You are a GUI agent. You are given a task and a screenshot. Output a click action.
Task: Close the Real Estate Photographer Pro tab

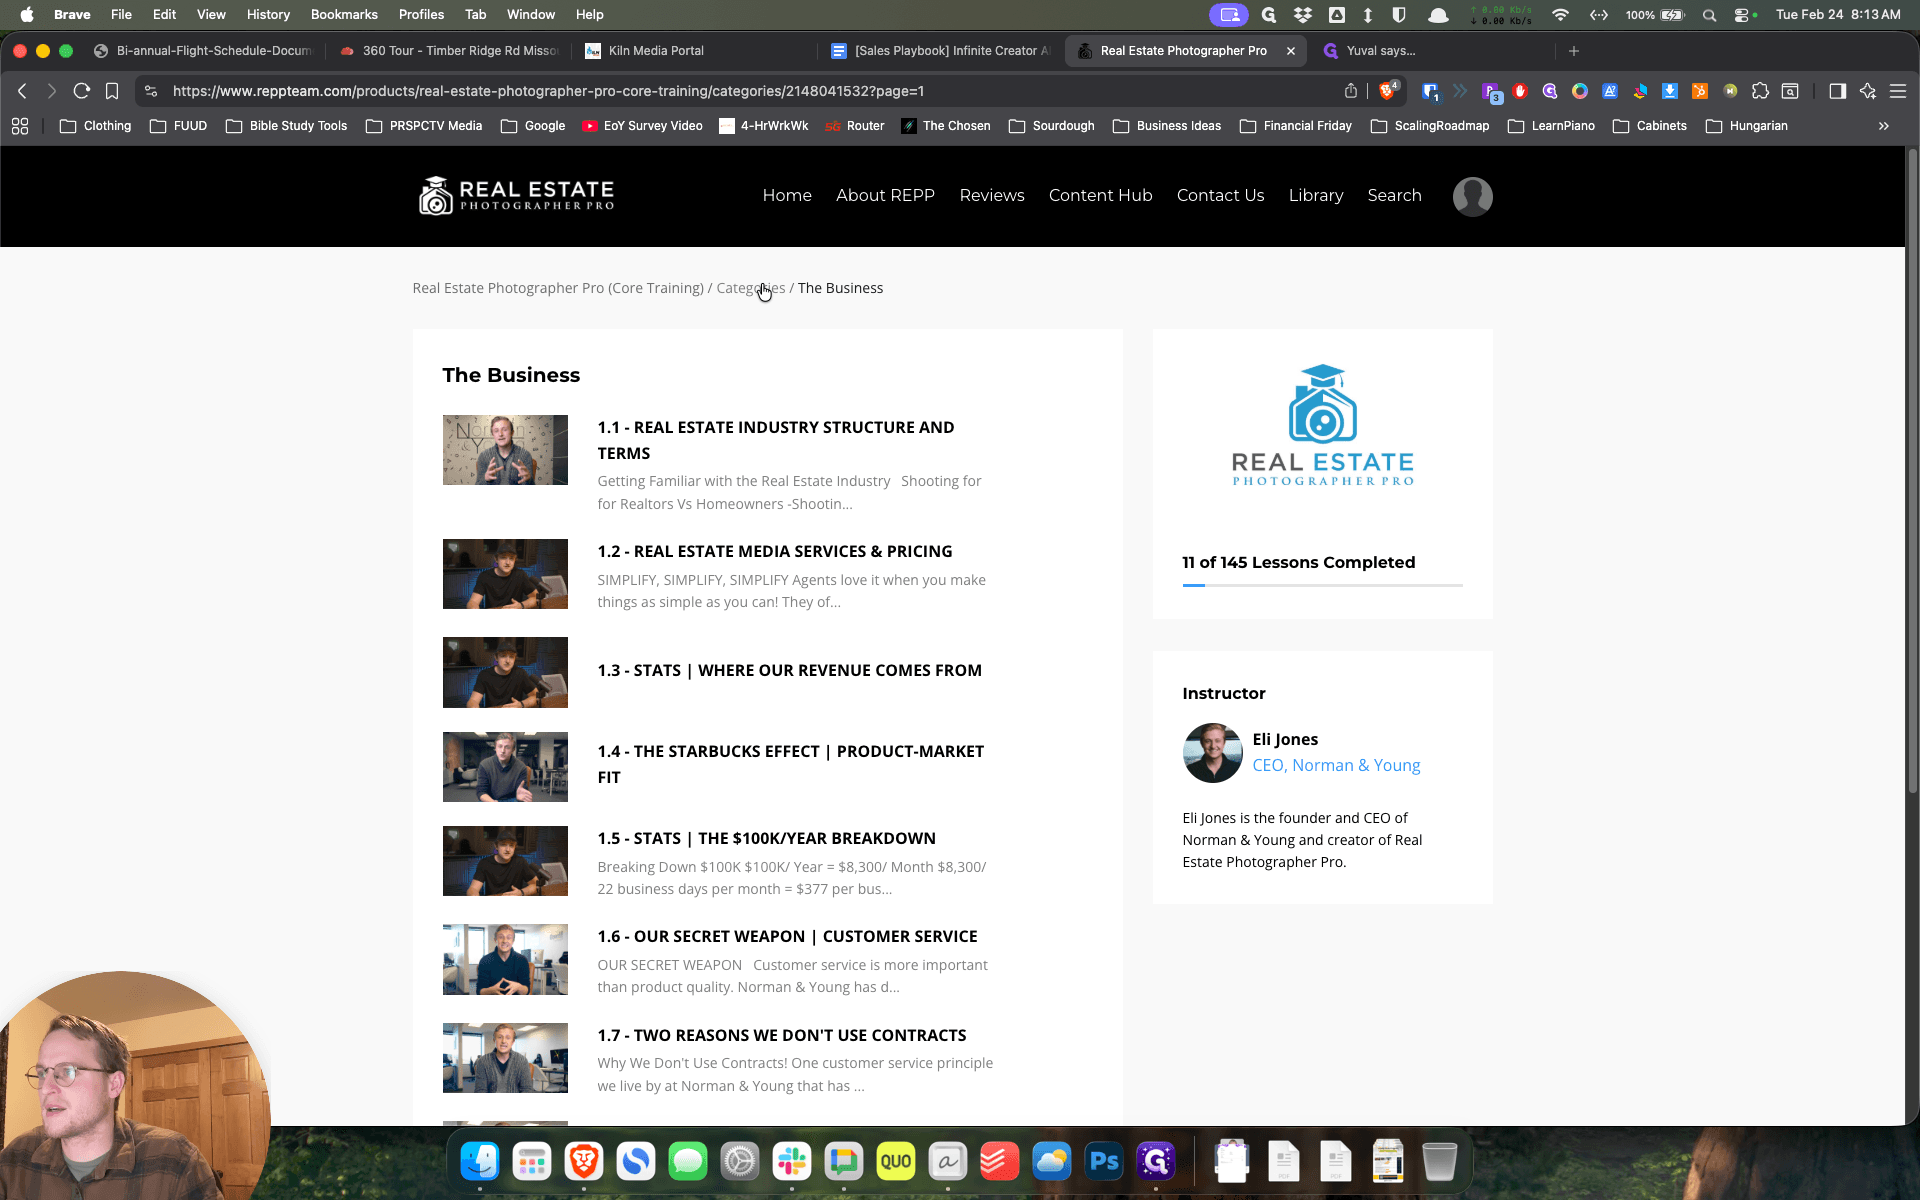(x=1291, y=51)
